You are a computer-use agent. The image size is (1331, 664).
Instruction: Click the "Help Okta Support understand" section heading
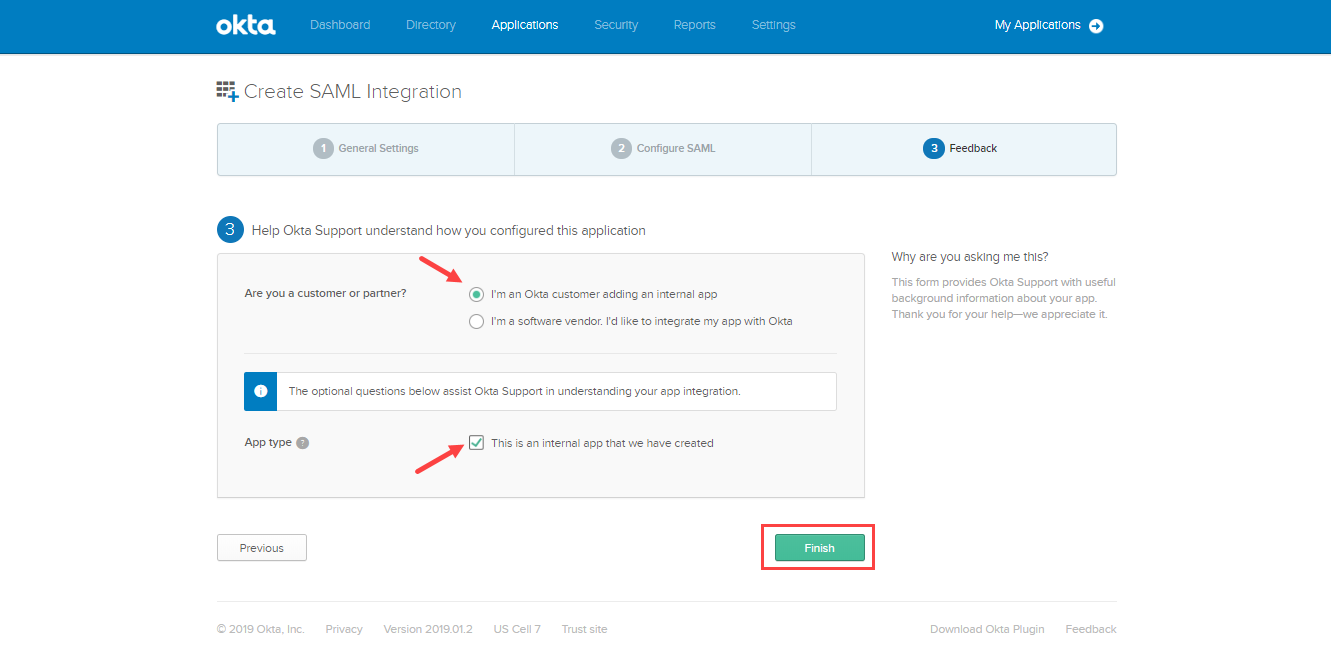point(449,231)
